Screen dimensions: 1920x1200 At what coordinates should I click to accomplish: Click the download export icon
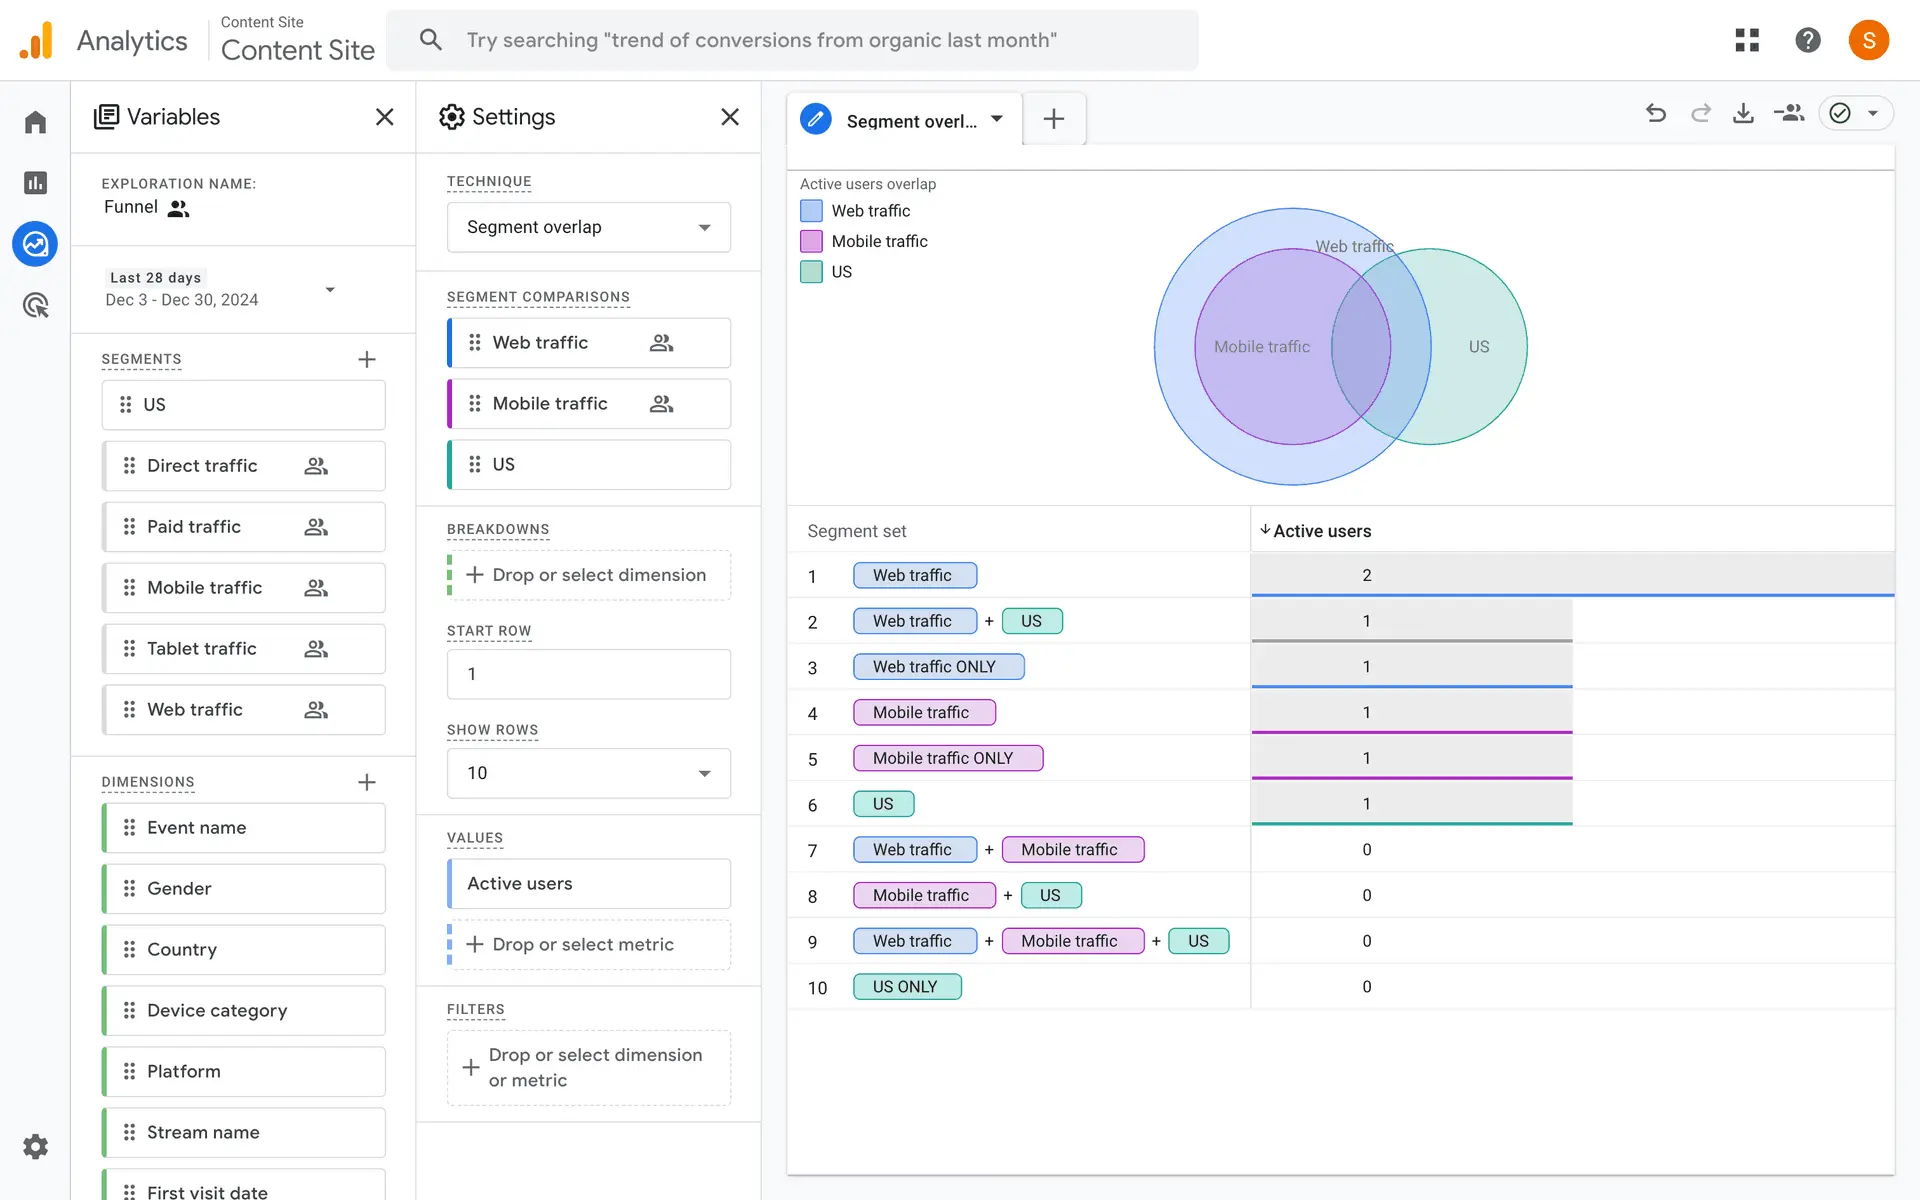1743,114
